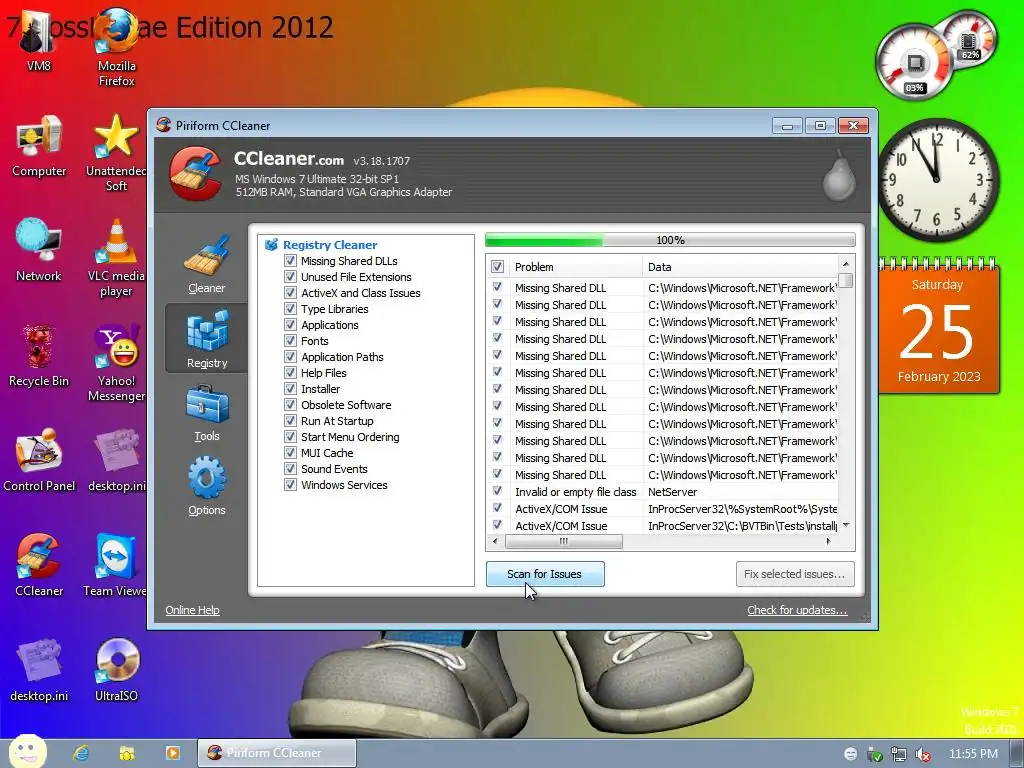1024x768 pixels.
Task: Open the VM8 desktop icon
Action: point(39,40)
